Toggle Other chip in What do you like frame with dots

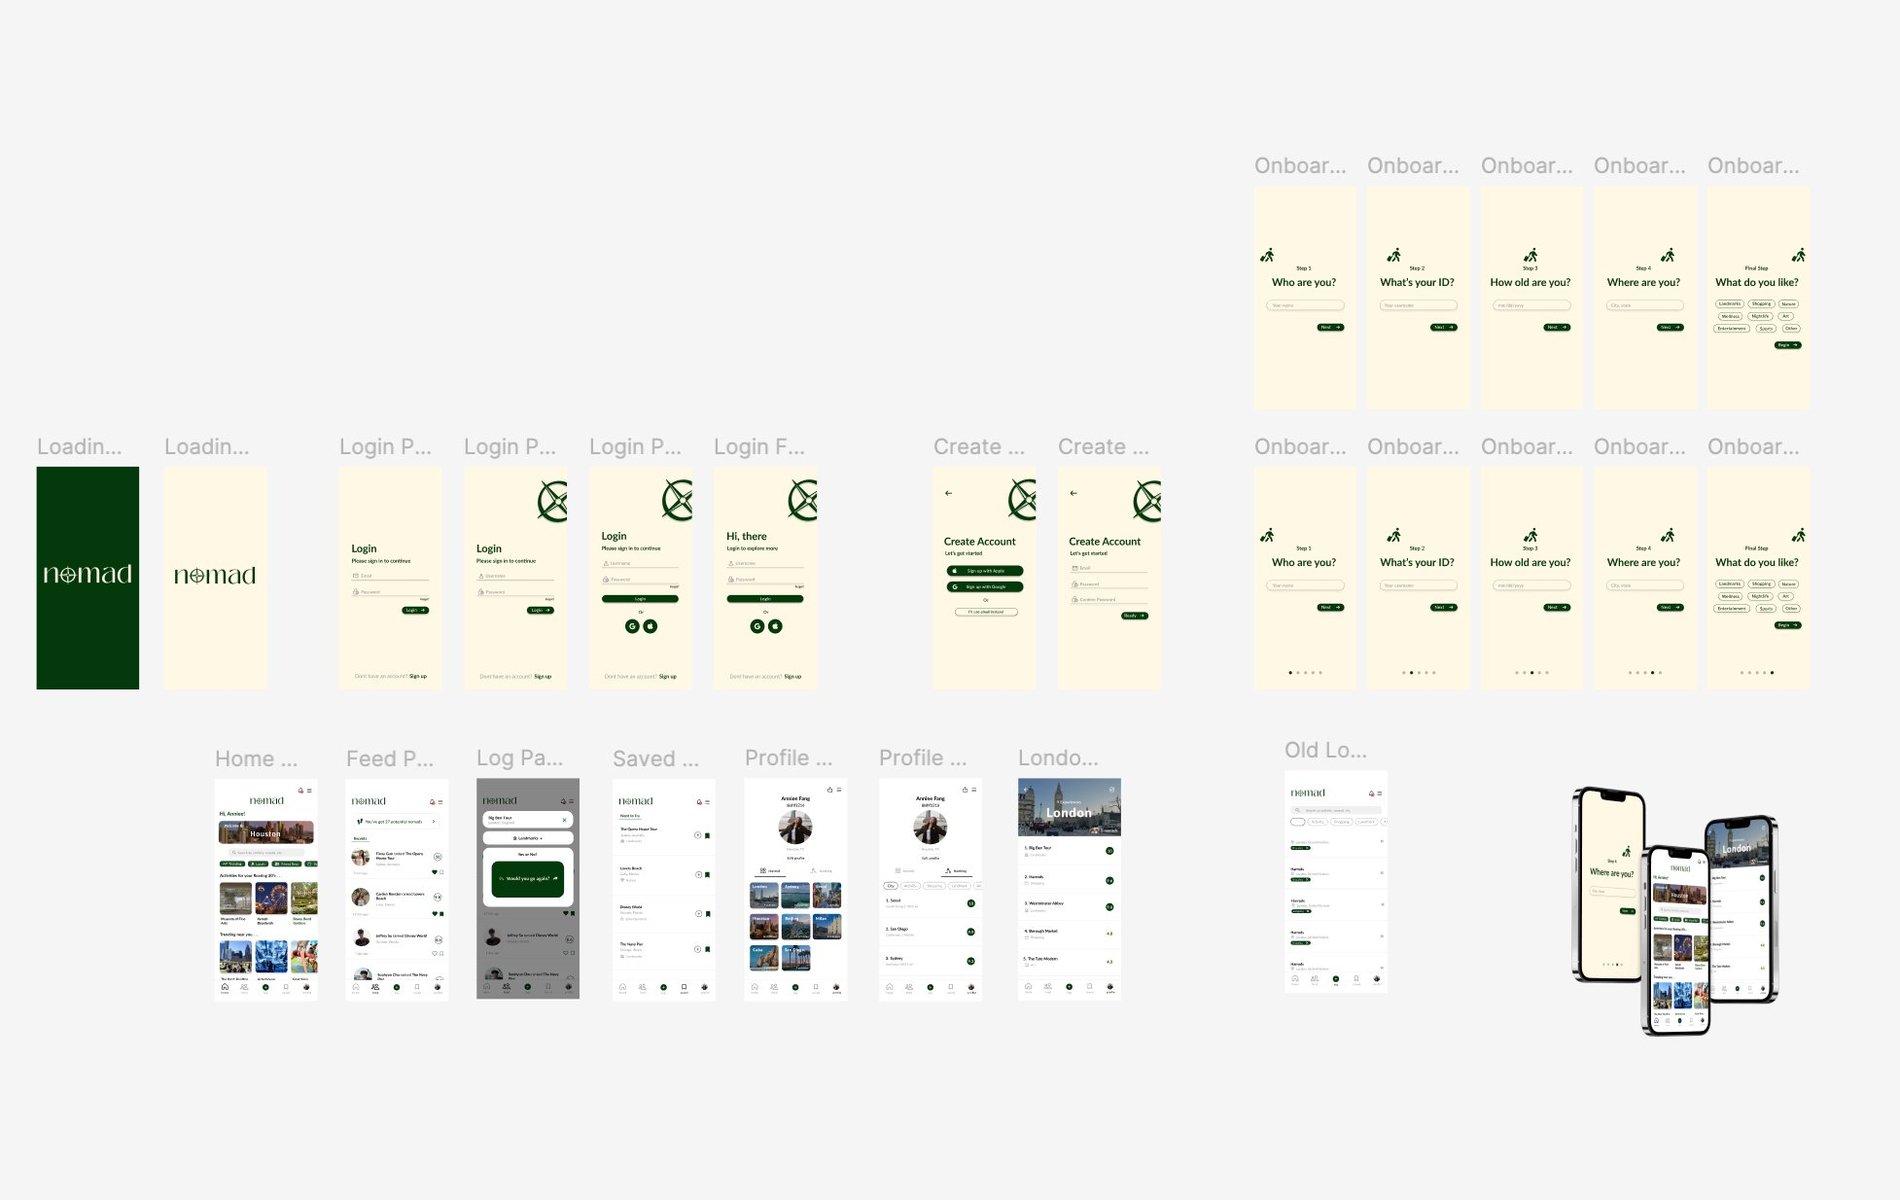click(x=1790, y=608)
